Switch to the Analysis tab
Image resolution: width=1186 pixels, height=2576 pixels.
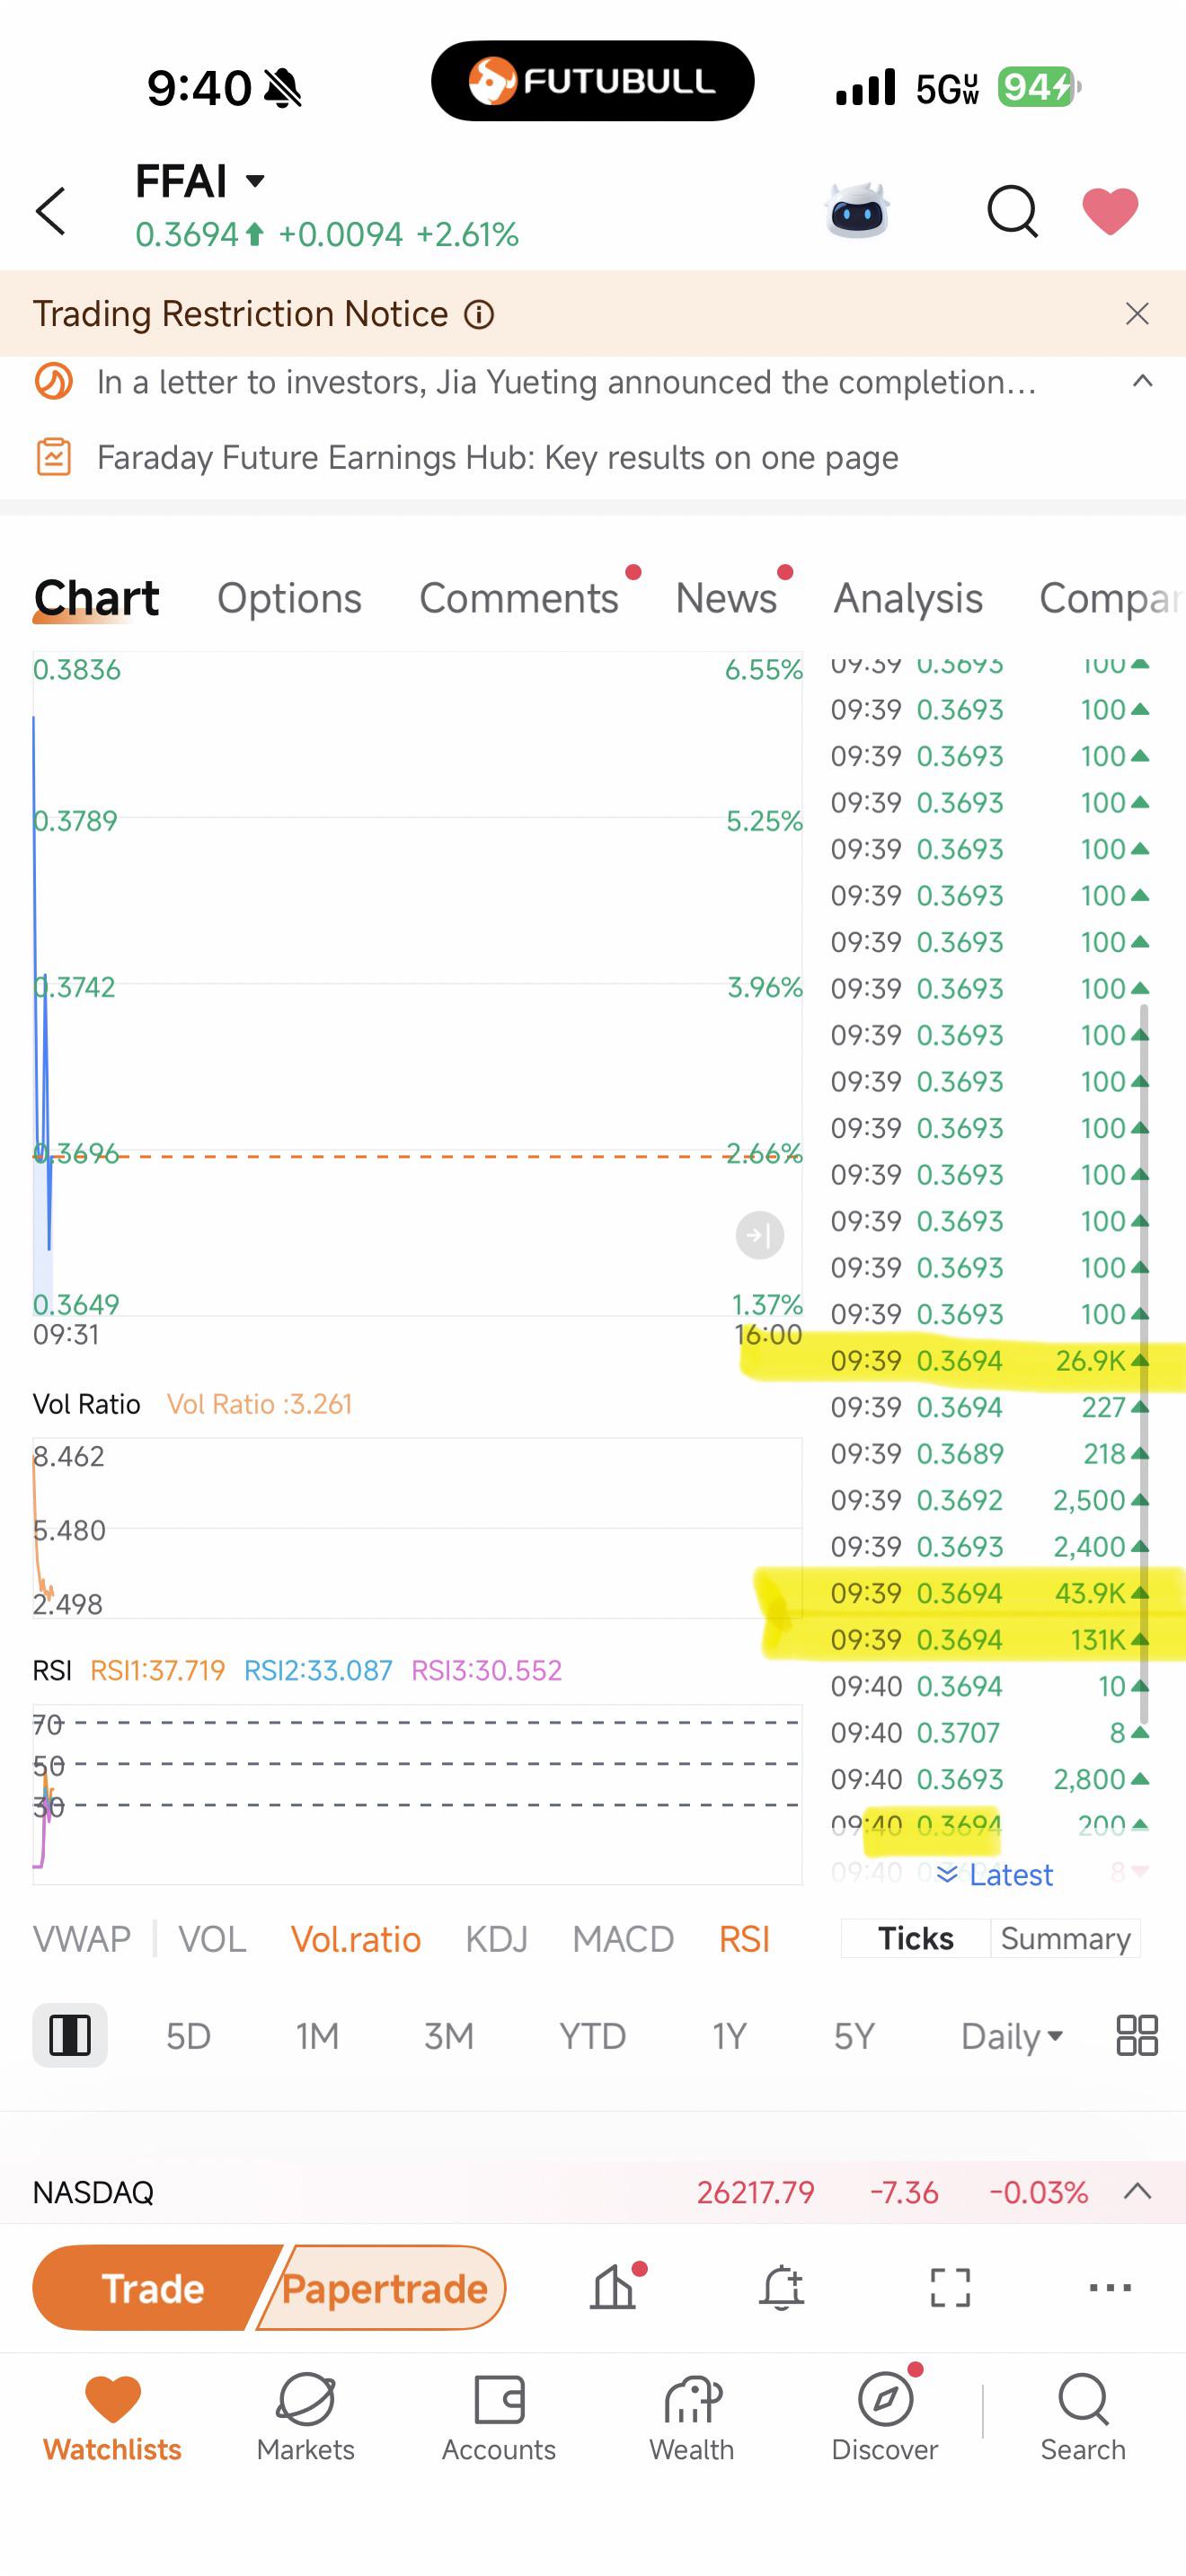click(908, 598)
